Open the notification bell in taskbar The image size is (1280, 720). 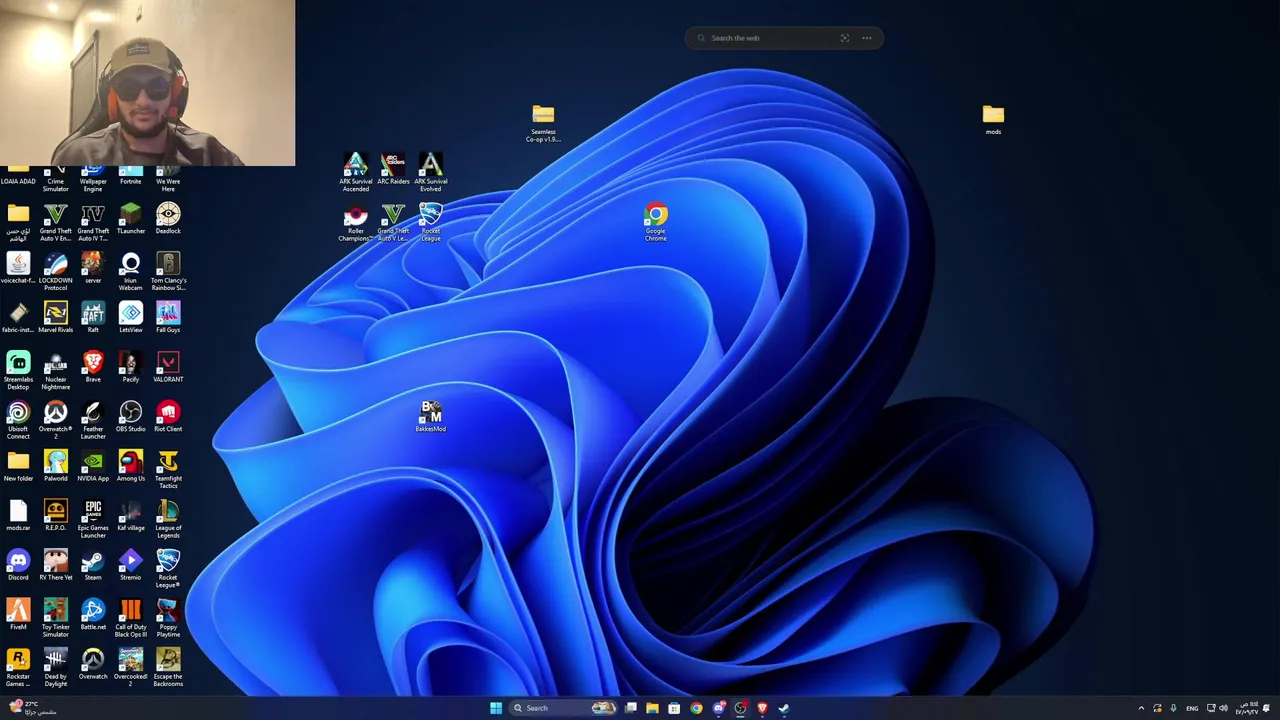click(1266, 708)
